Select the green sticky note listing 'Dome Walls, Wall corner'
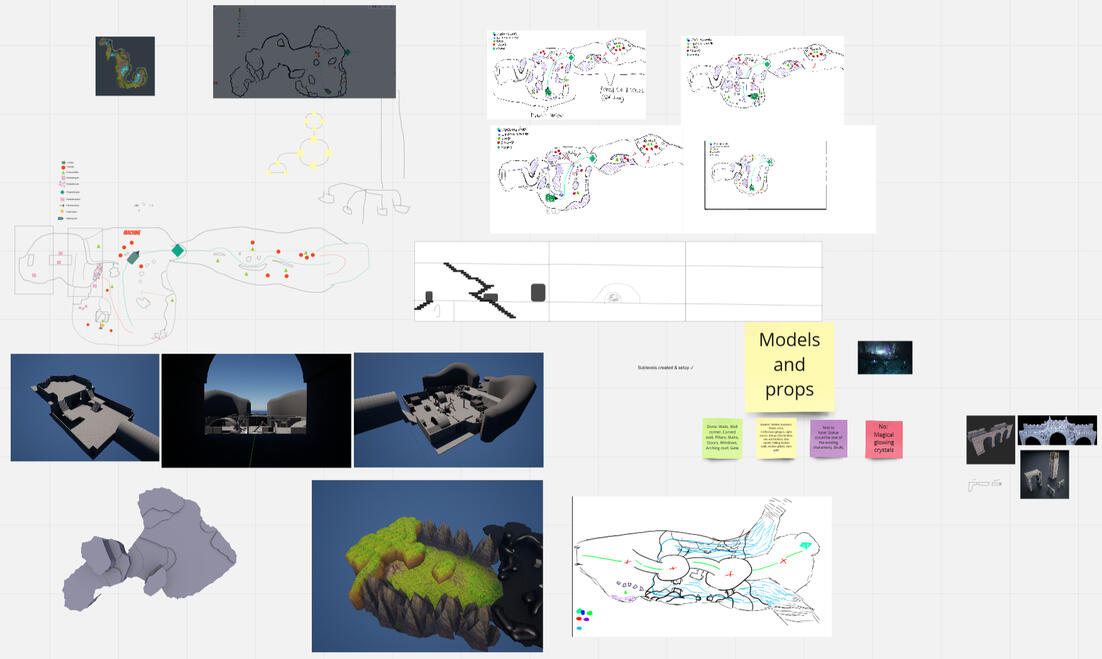1102x659 pixels. tap(721, 439)
